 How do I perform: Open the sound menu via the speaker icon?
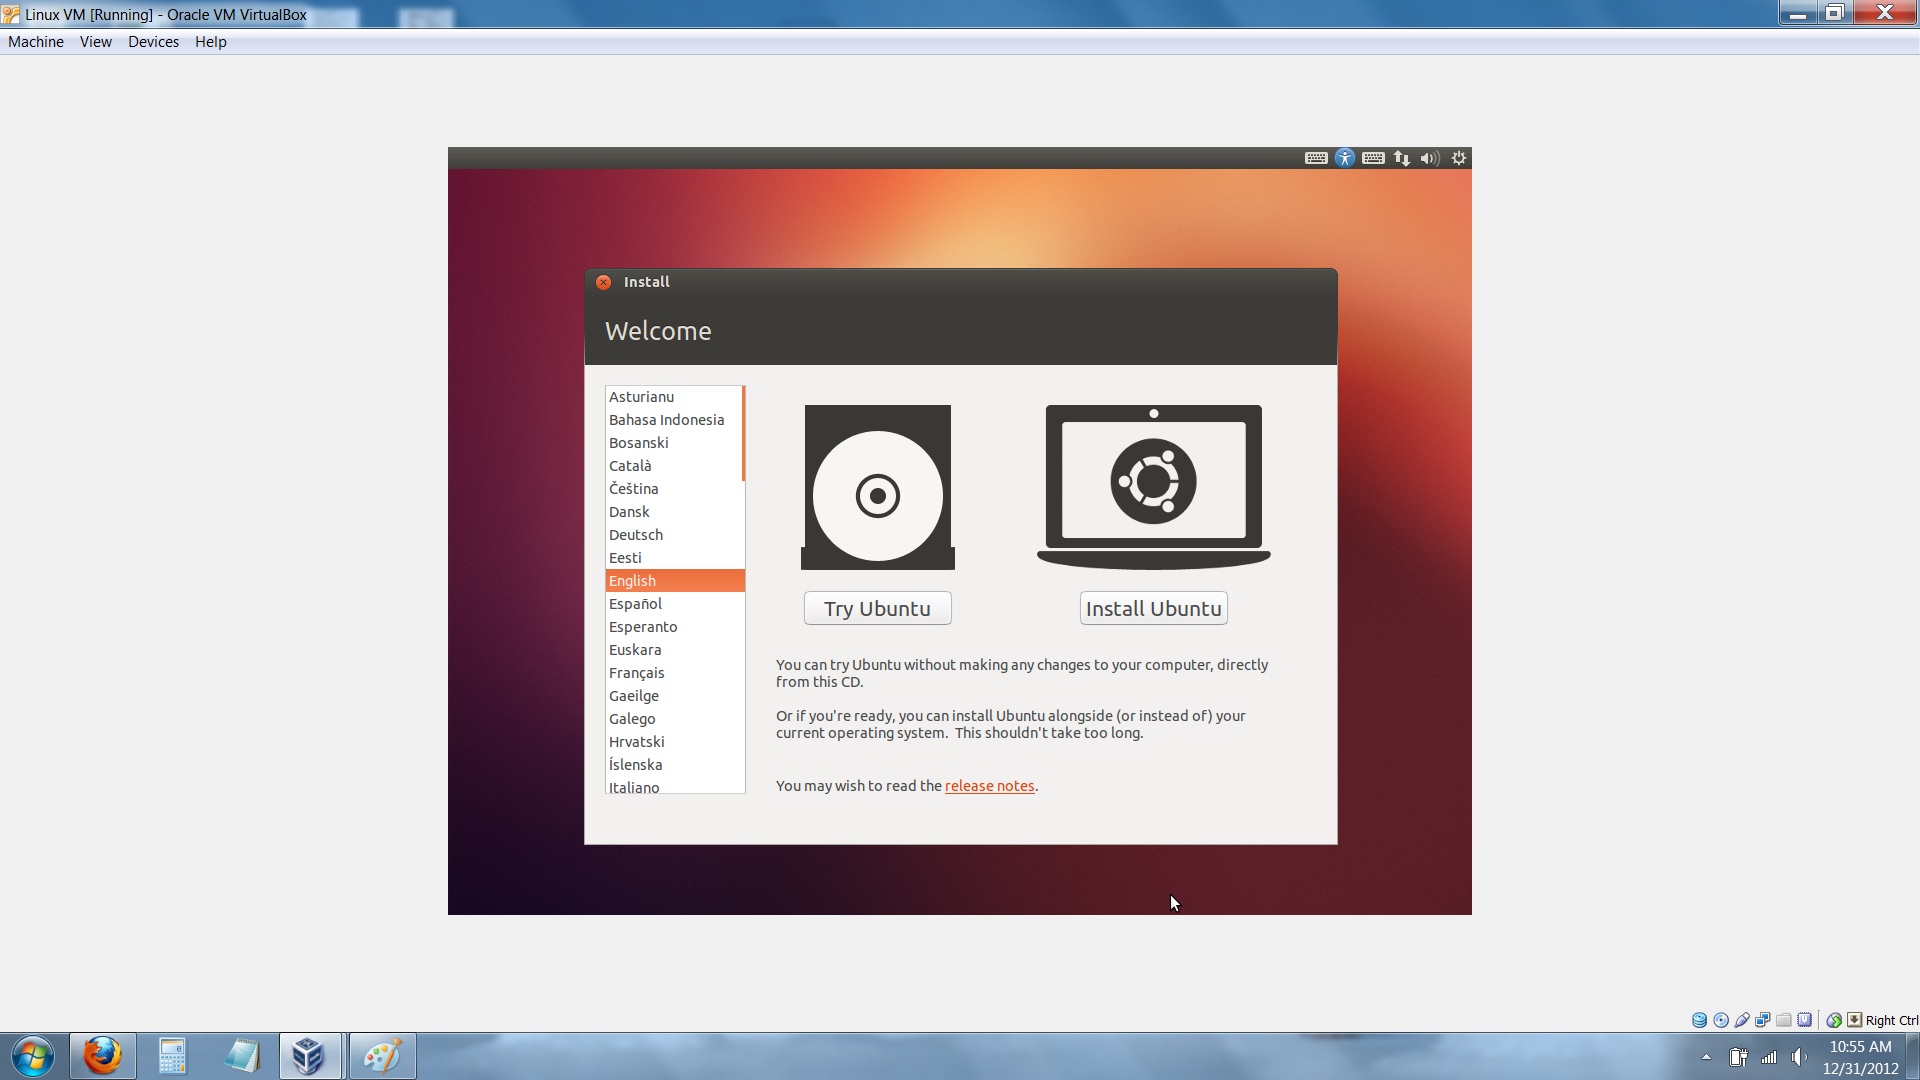coord(1430,158)
